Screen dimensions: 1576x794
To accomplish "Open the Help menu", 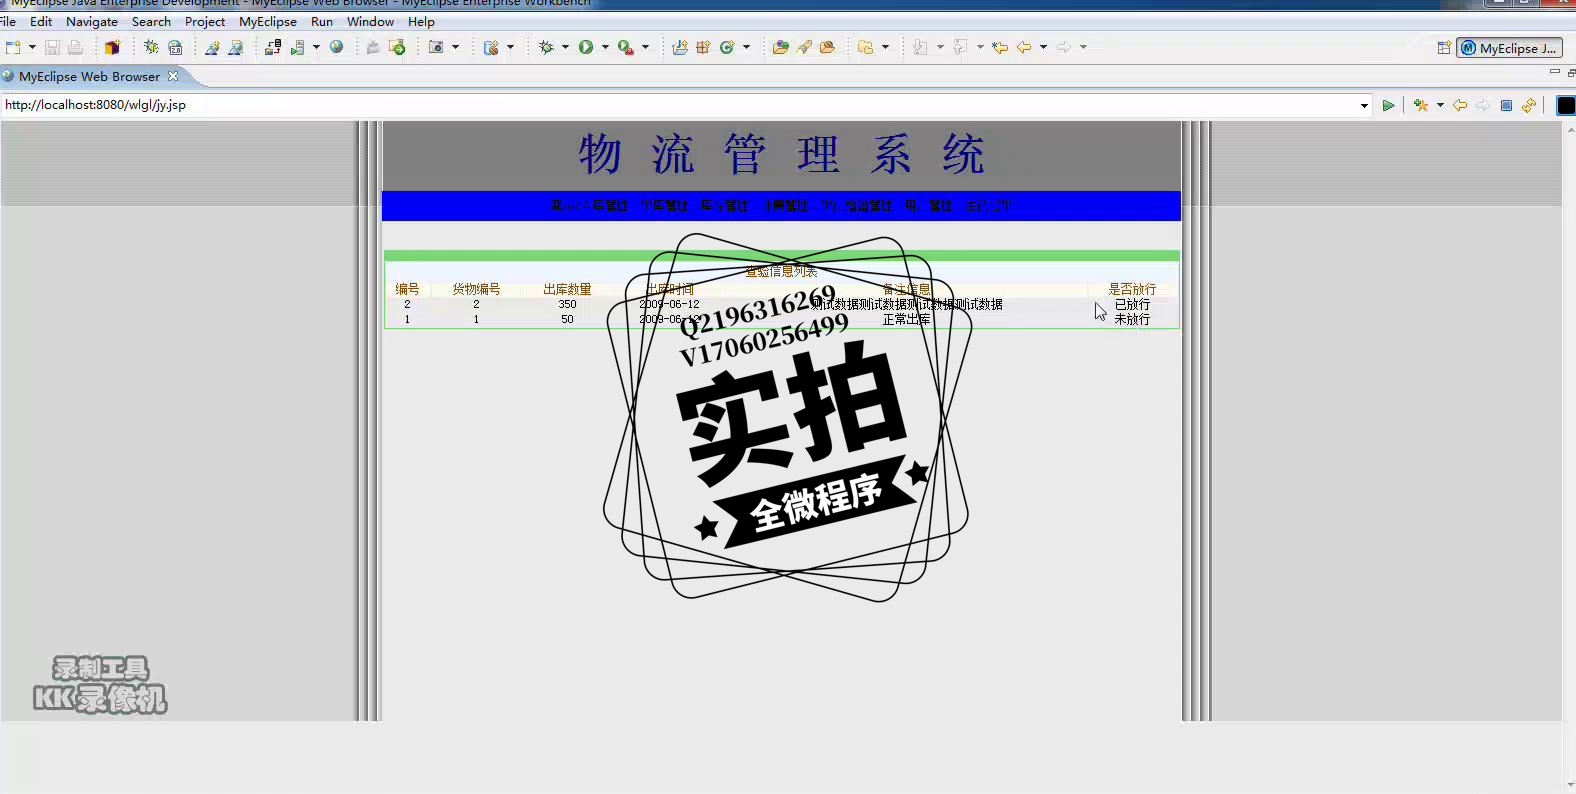I will tap(421, 21).
